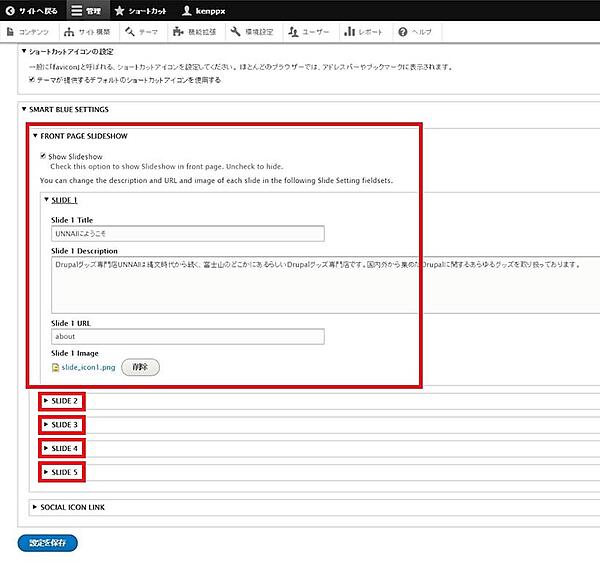
Task: Click the 設定を保存 save button
Action: tap(47, 543)
